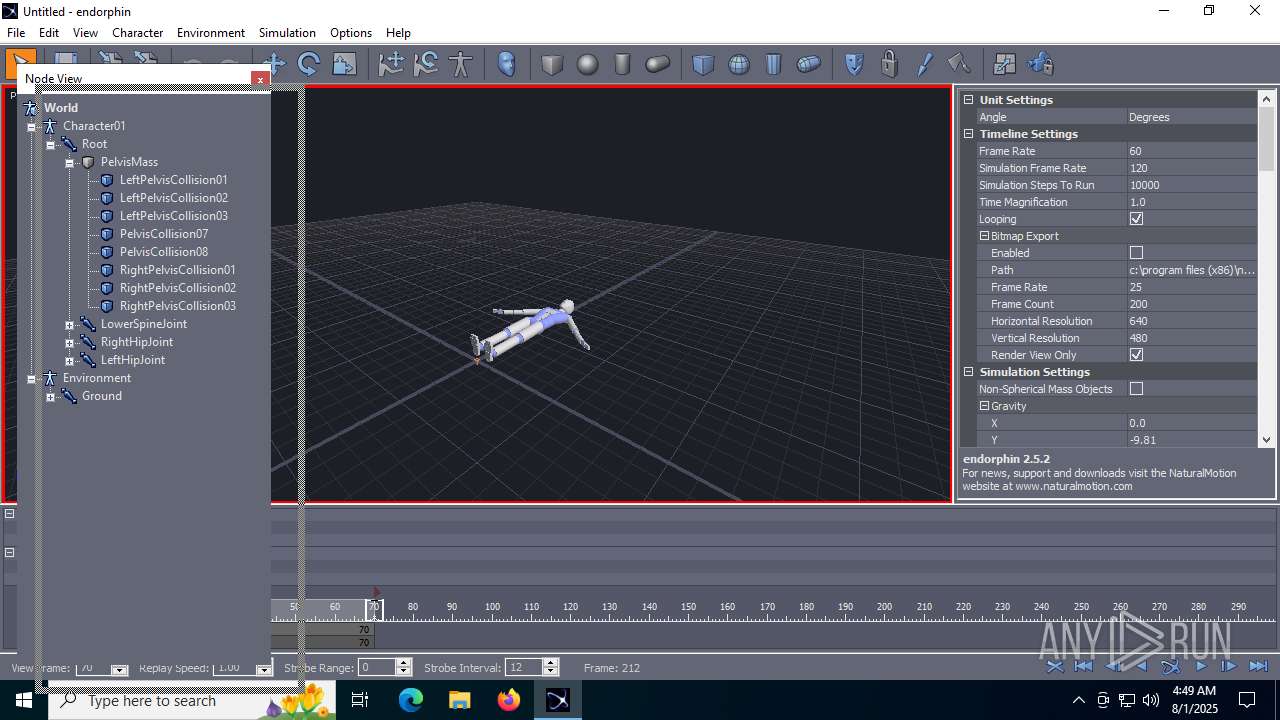
Task: Enable Bitmap Export Enabled checkbox
Action: point(1136,253)
